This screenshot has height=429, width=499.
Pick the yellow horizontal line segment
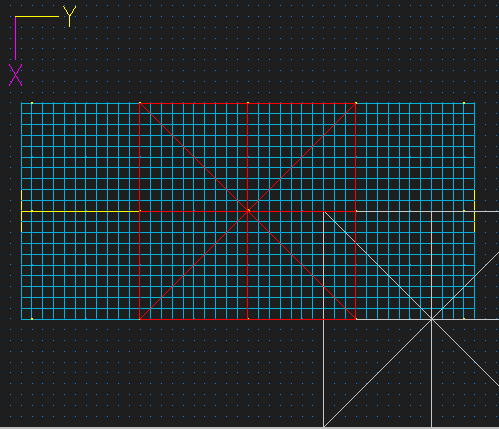pos(80,211)
